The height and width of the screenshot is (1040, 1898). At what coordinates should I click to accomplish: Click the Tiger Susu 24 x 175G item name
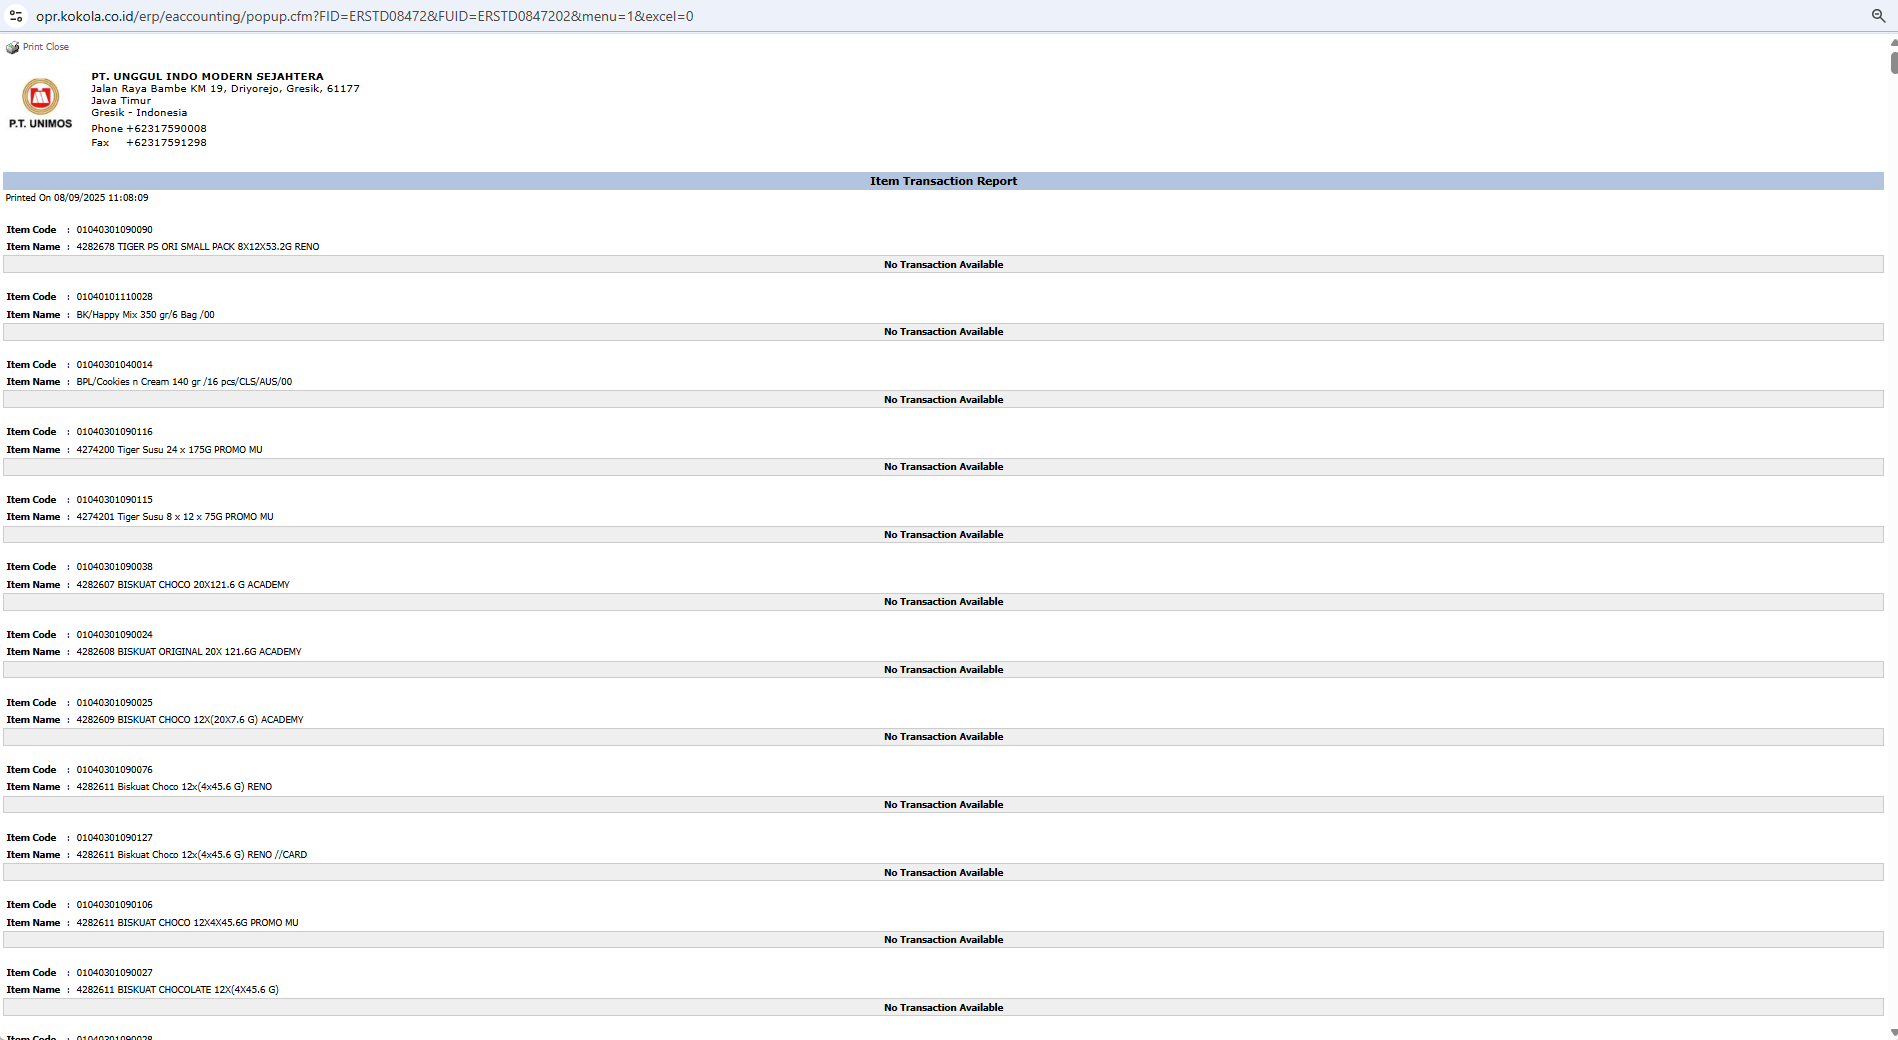[169, 450]
